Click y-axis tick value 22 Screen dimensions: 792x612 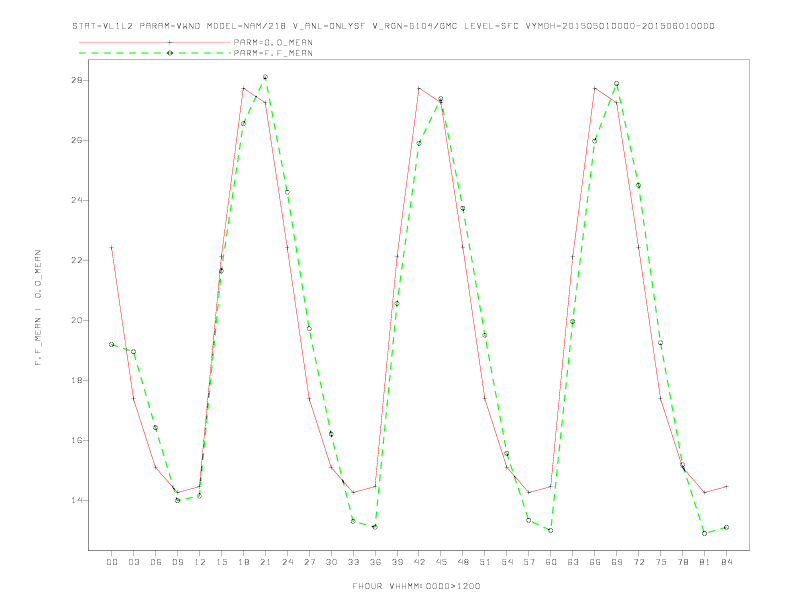point(77,261)
